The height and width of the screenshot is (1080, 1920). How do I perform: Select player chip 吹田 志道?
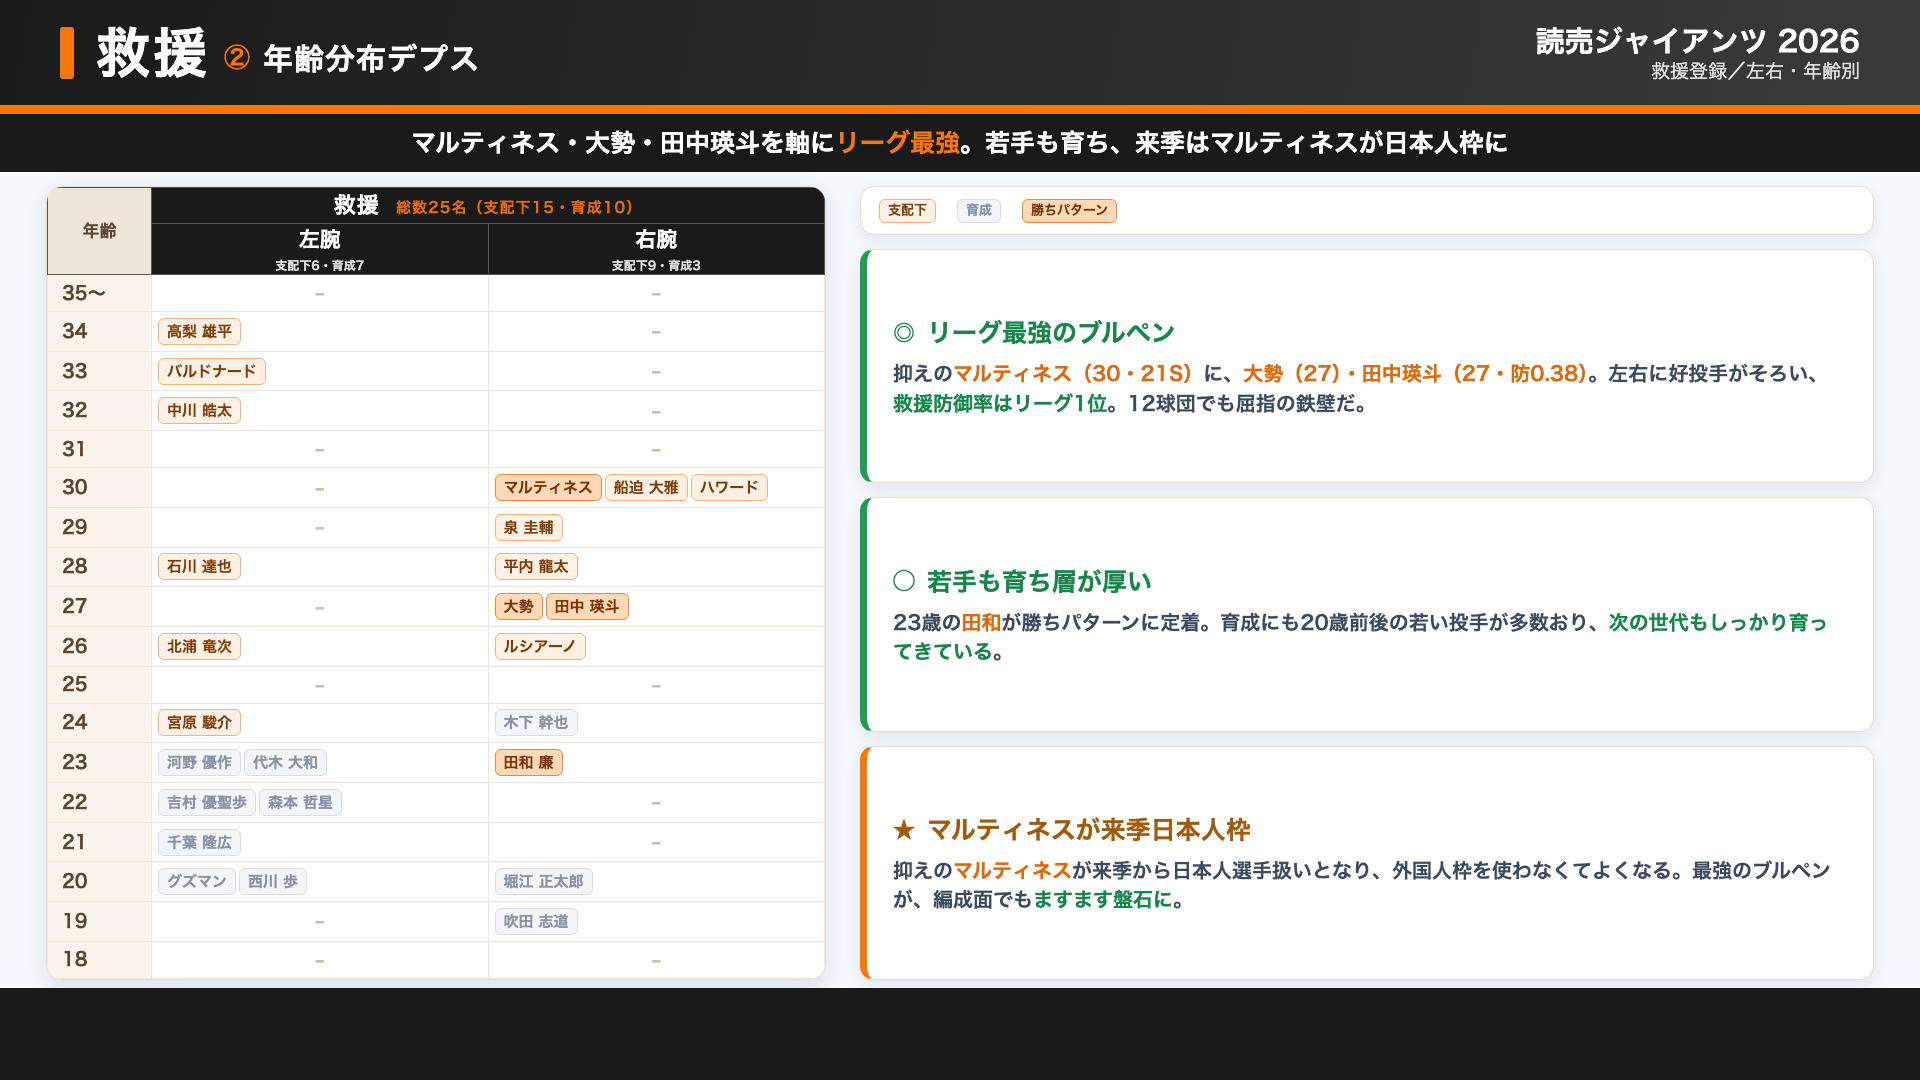(x=536, y=921)
